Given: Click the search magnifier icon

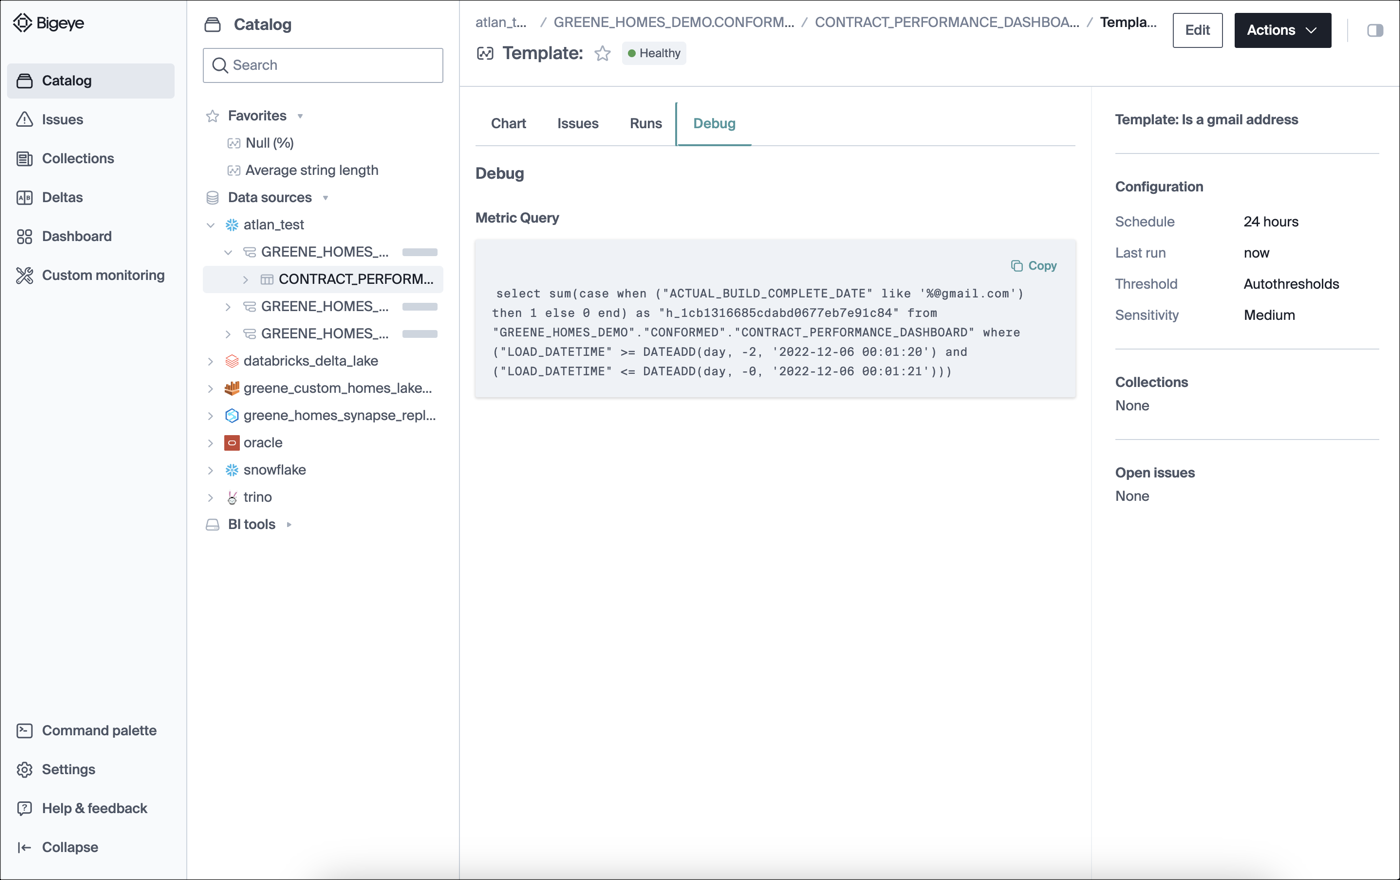Looking at the screenshot, I should (x=220, y=65).
